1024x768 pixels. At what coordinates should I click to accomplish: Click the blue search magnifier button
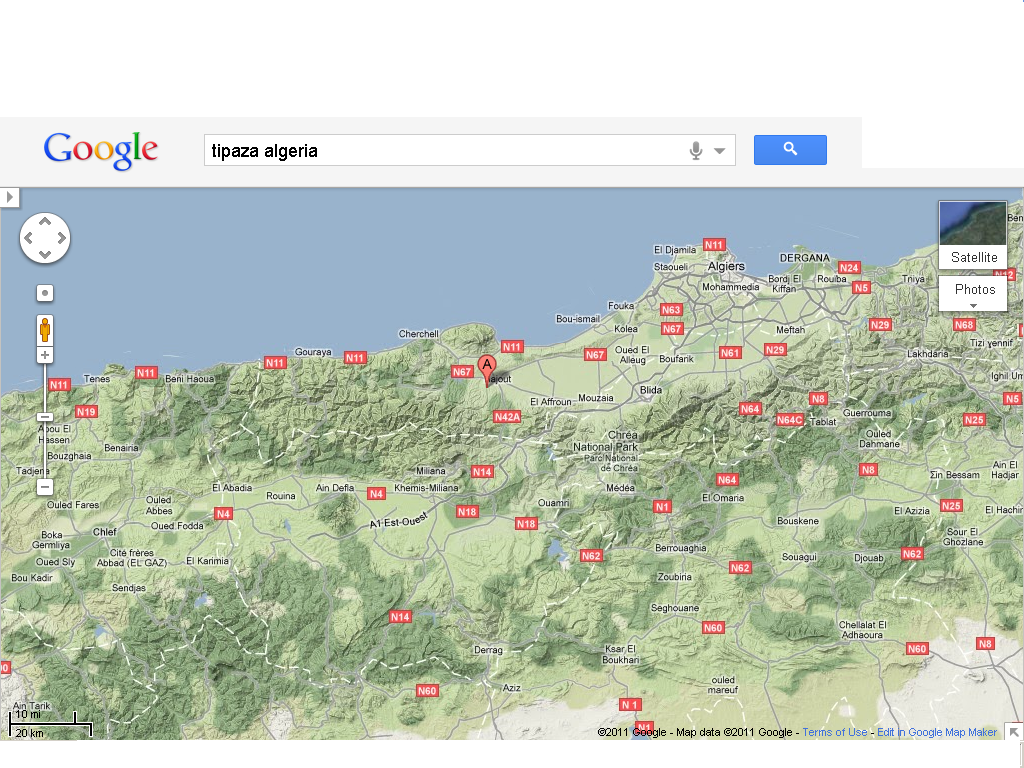[790, 149]
